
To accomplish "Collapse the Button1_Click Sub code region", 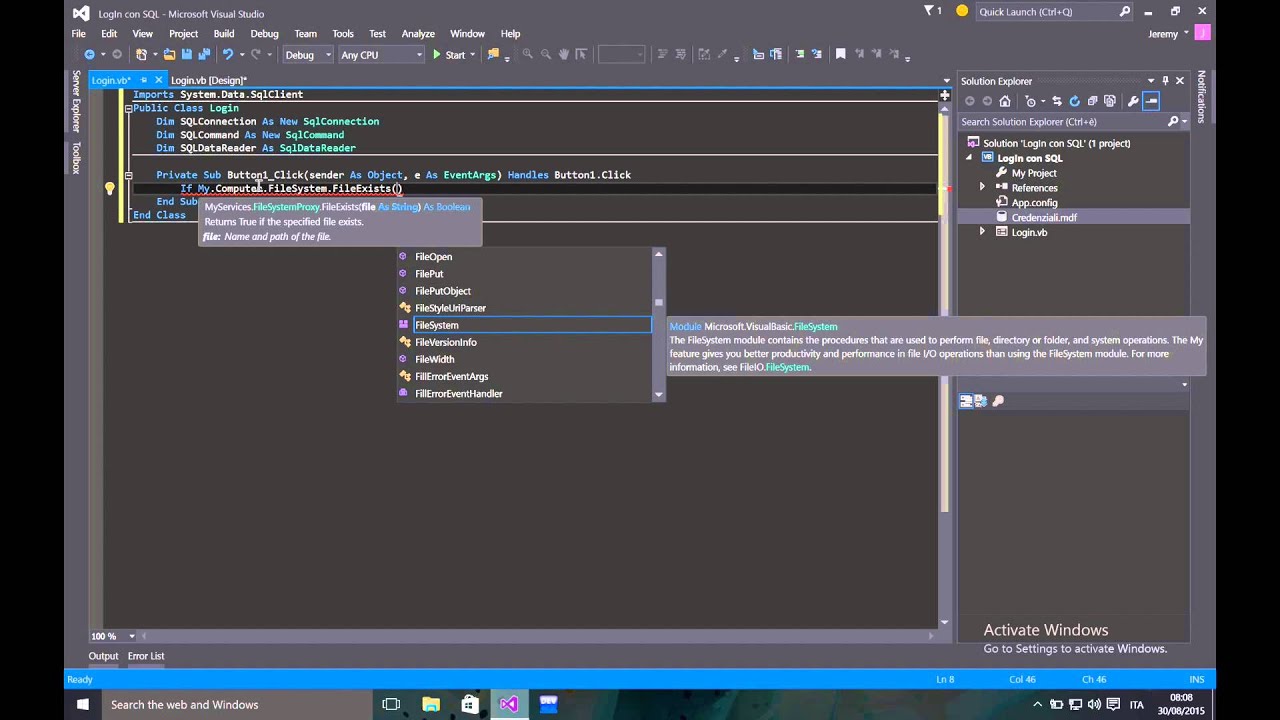I will click(128, 175).
